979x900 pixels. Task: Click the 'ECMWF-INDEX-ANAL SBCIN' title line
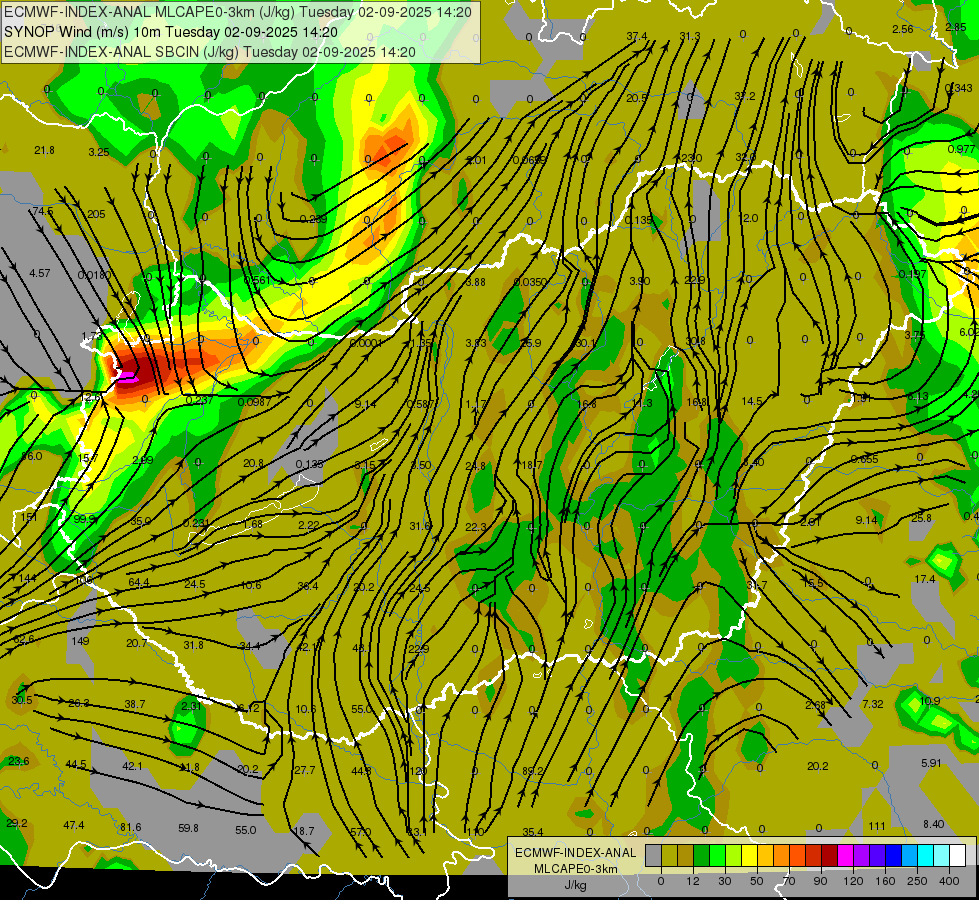210,52
